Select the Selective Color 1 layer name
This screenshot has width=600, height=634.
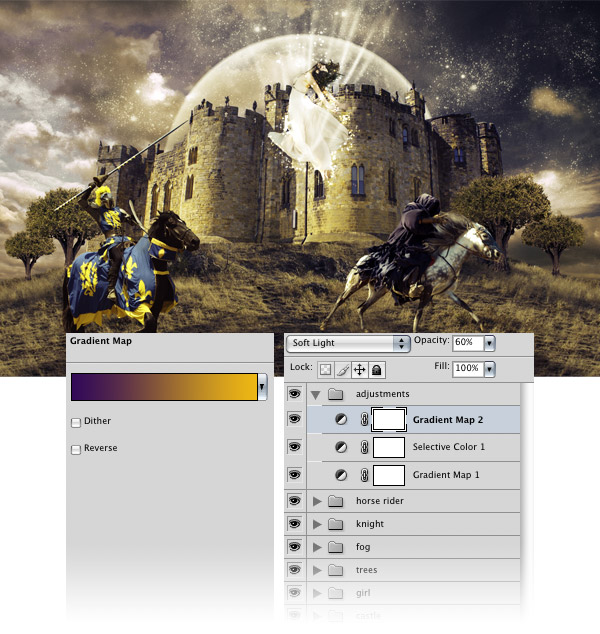click(x=448, y=447)
